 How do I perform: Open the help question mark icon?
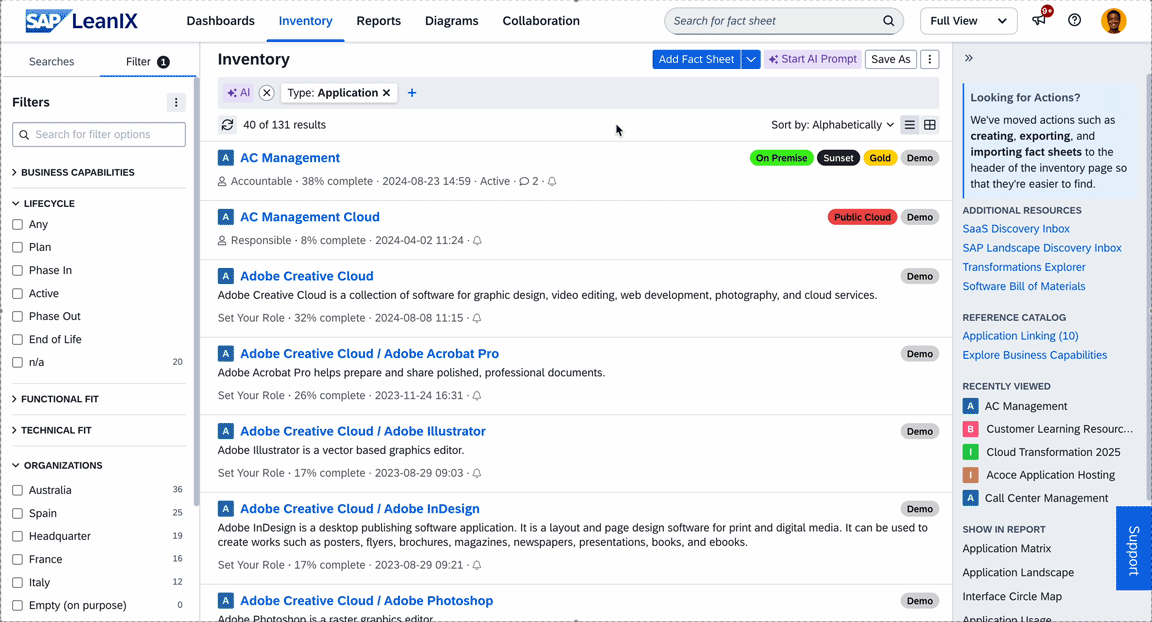click(1074, 21)
